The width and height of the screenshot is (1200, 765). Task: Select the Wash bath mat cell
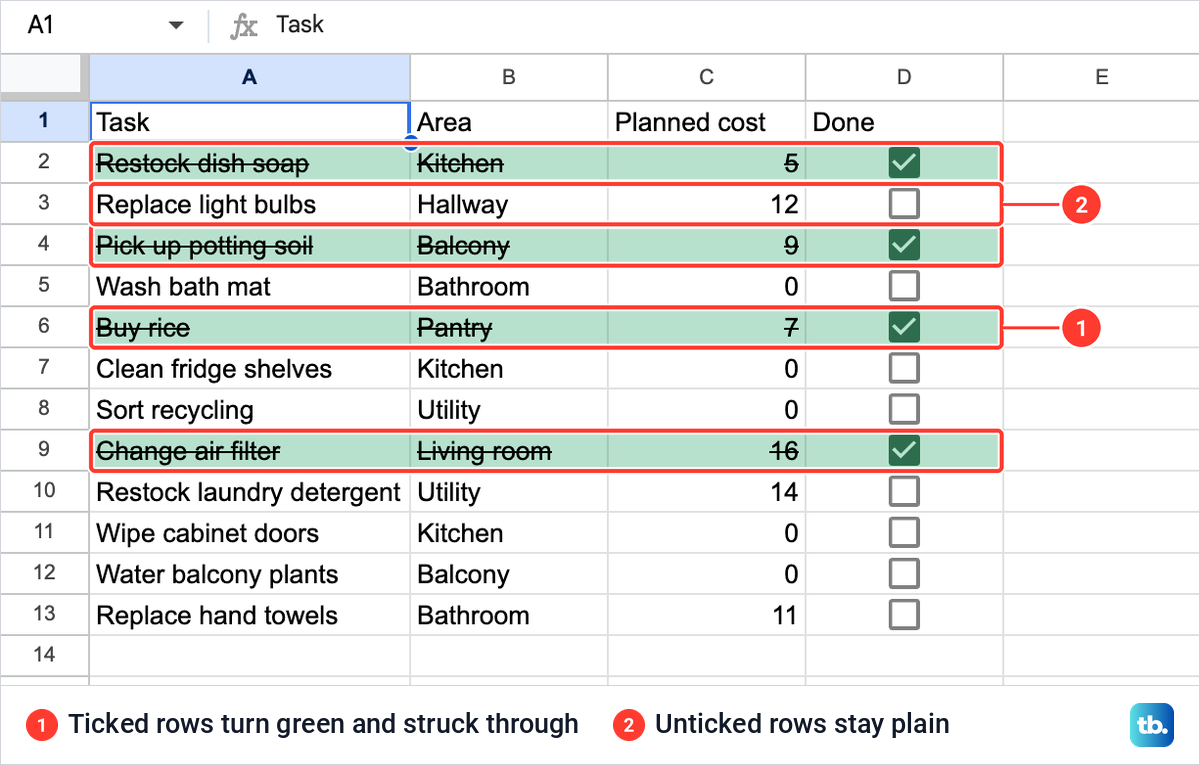click(x=250, y=286)
